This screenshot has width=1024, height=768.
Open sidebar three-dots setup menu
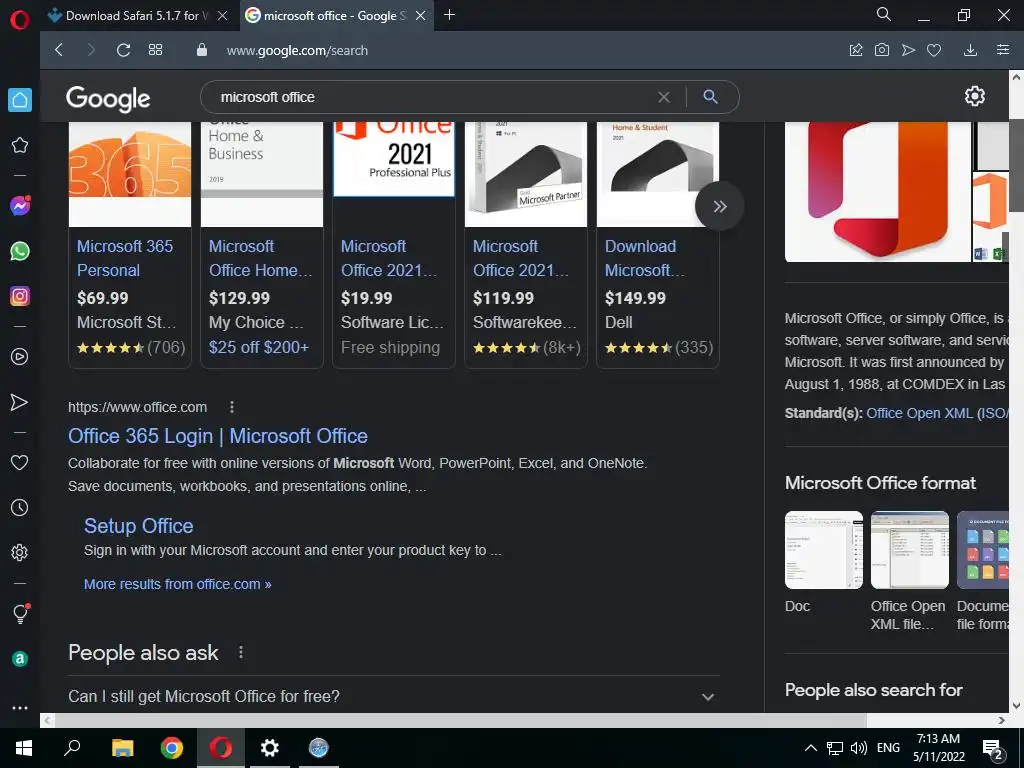click(x=20, y=708)
